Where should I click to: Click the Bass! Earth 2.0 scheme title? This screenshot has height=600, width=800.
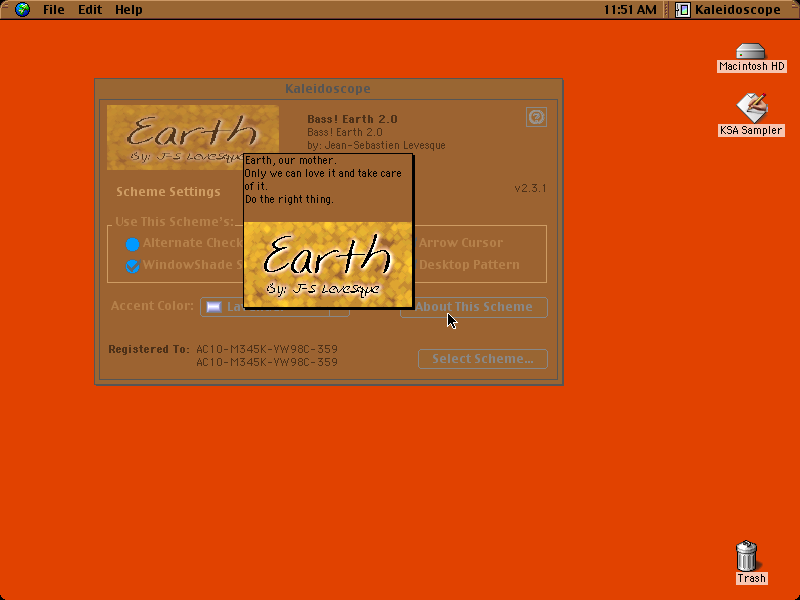(352, 119)
